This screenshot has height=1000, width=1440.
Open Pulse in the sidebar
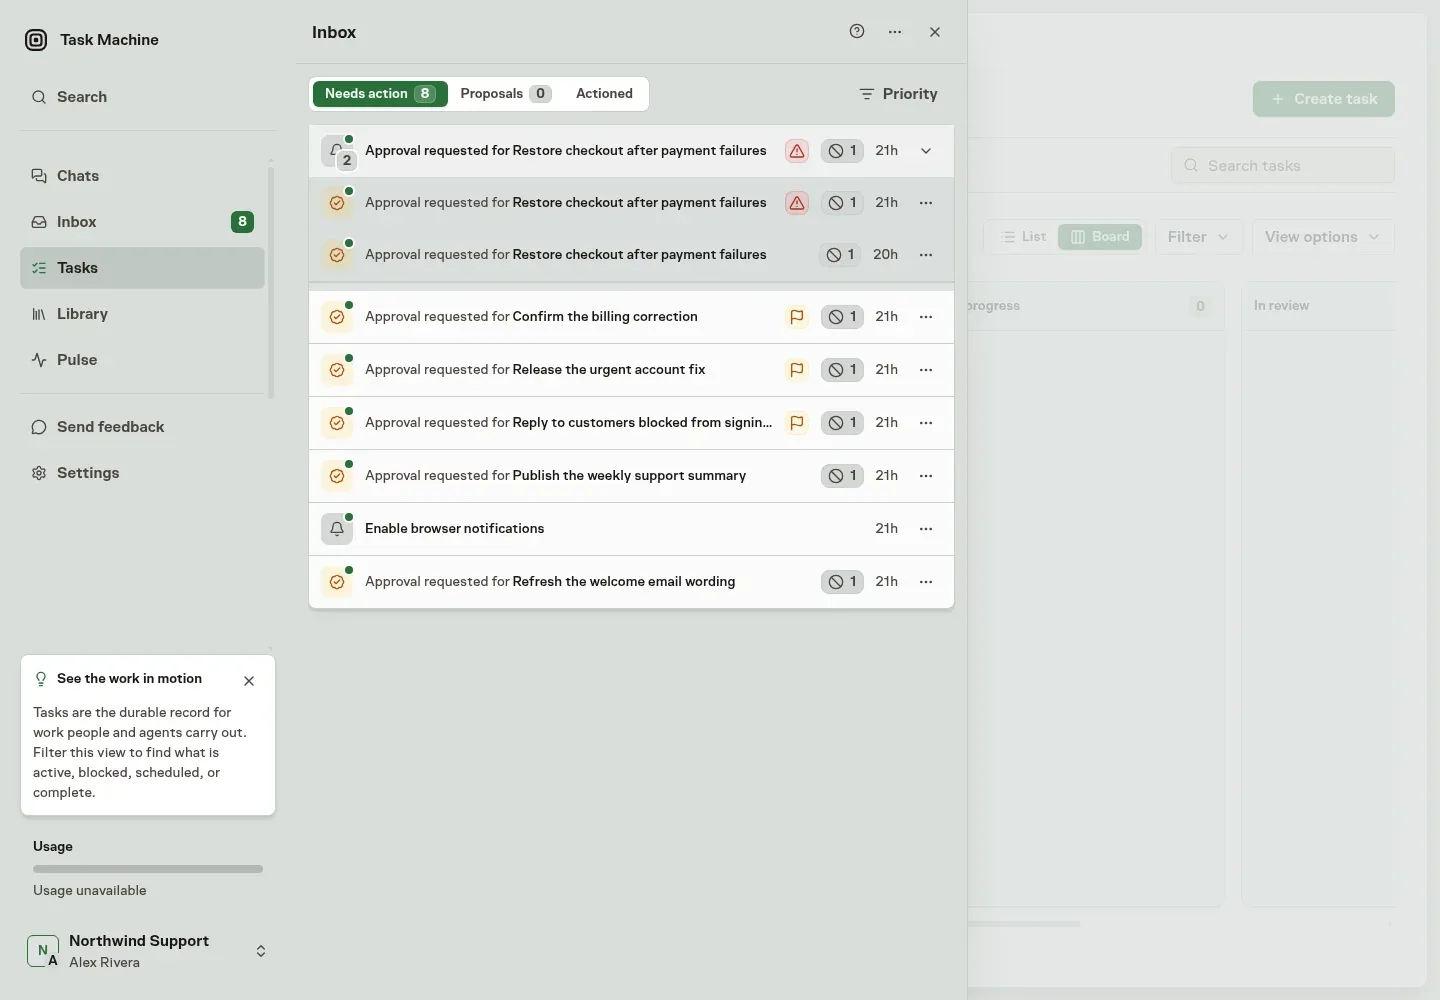coord(142,360)
